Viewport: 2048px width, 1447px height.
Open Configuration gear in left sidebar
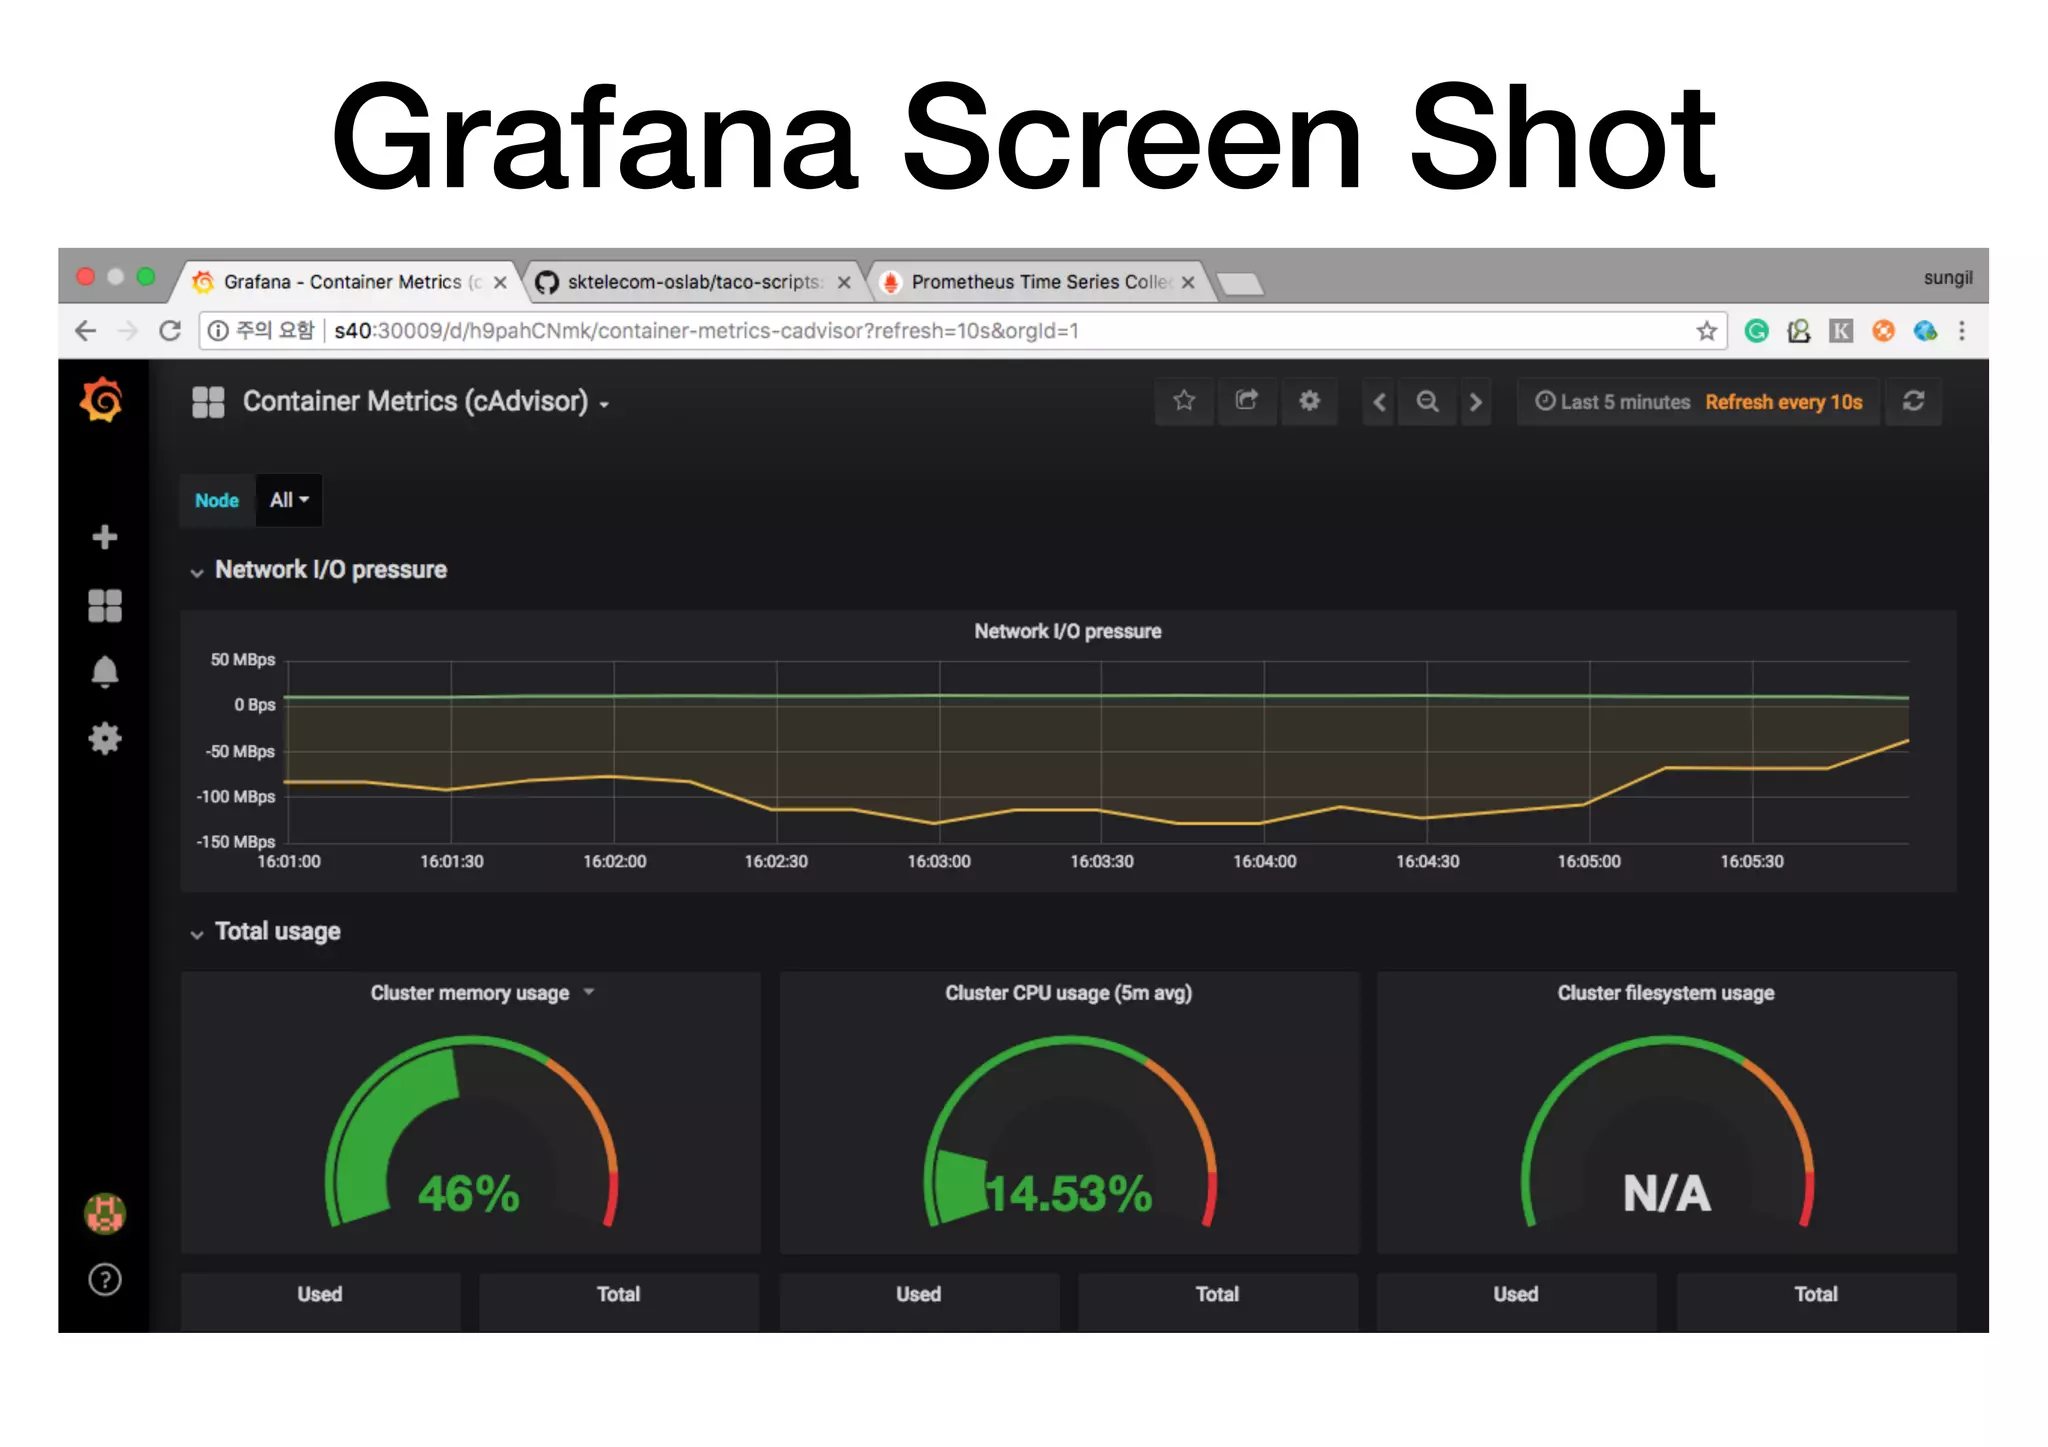tap(104, 739)
